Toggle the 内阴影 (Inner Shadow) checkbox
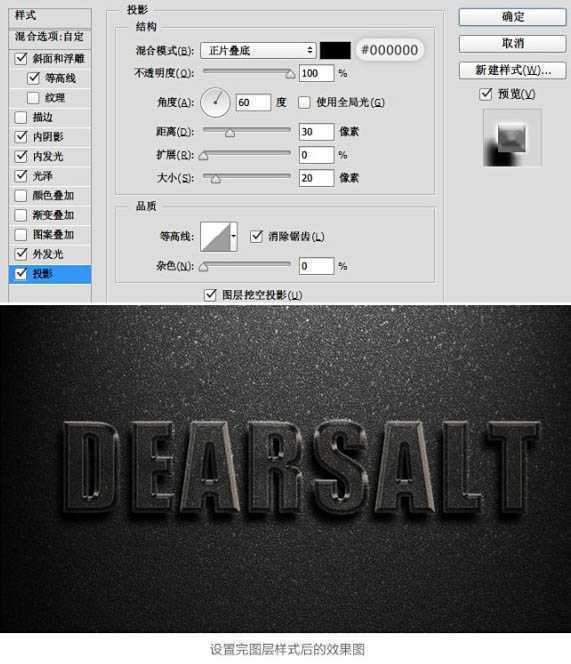The image size is (571, 664). tap(21, 137)
